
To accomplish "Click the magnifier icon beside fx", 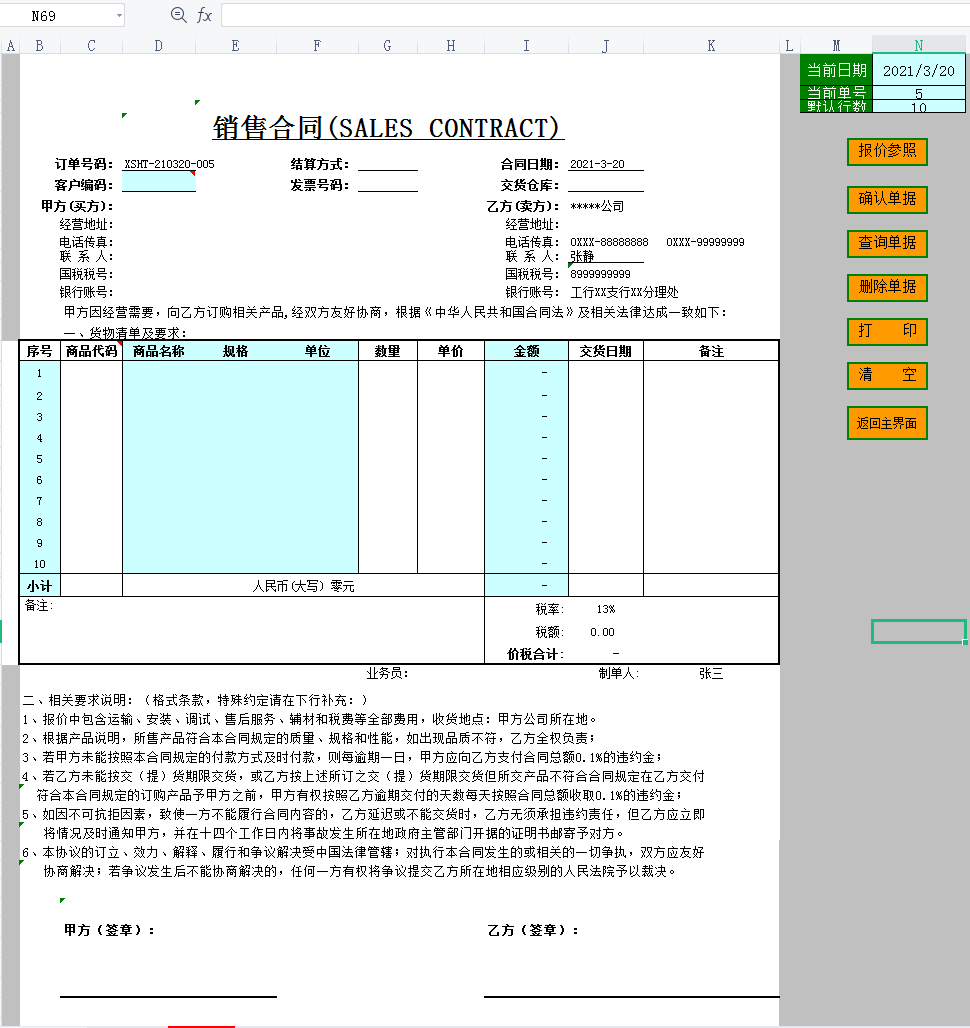I will pos(179,15).
